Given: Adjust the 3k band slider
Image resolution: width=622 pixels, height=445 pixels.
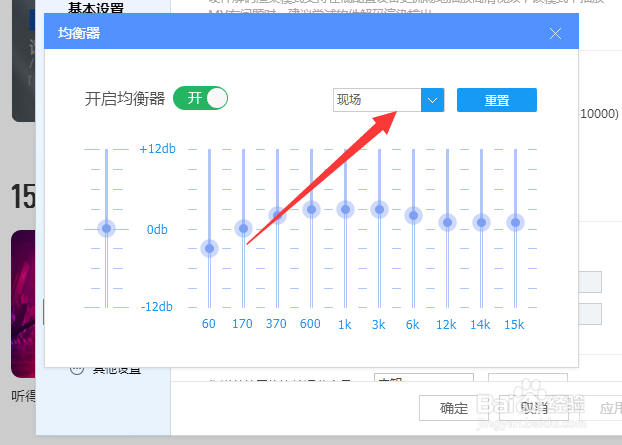Looking at the screenshot, I should coord(380,209).
